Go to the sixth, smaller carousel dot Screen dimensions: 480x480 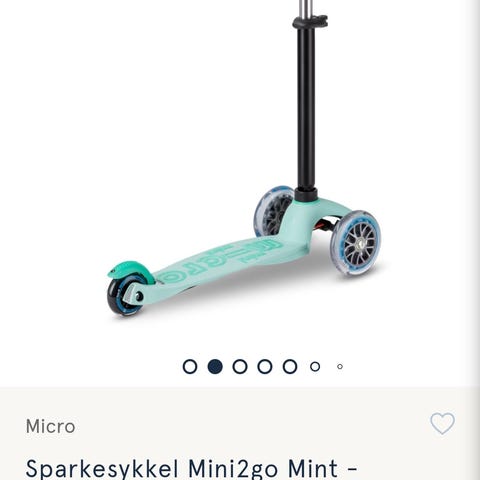(x=315, y=367)
